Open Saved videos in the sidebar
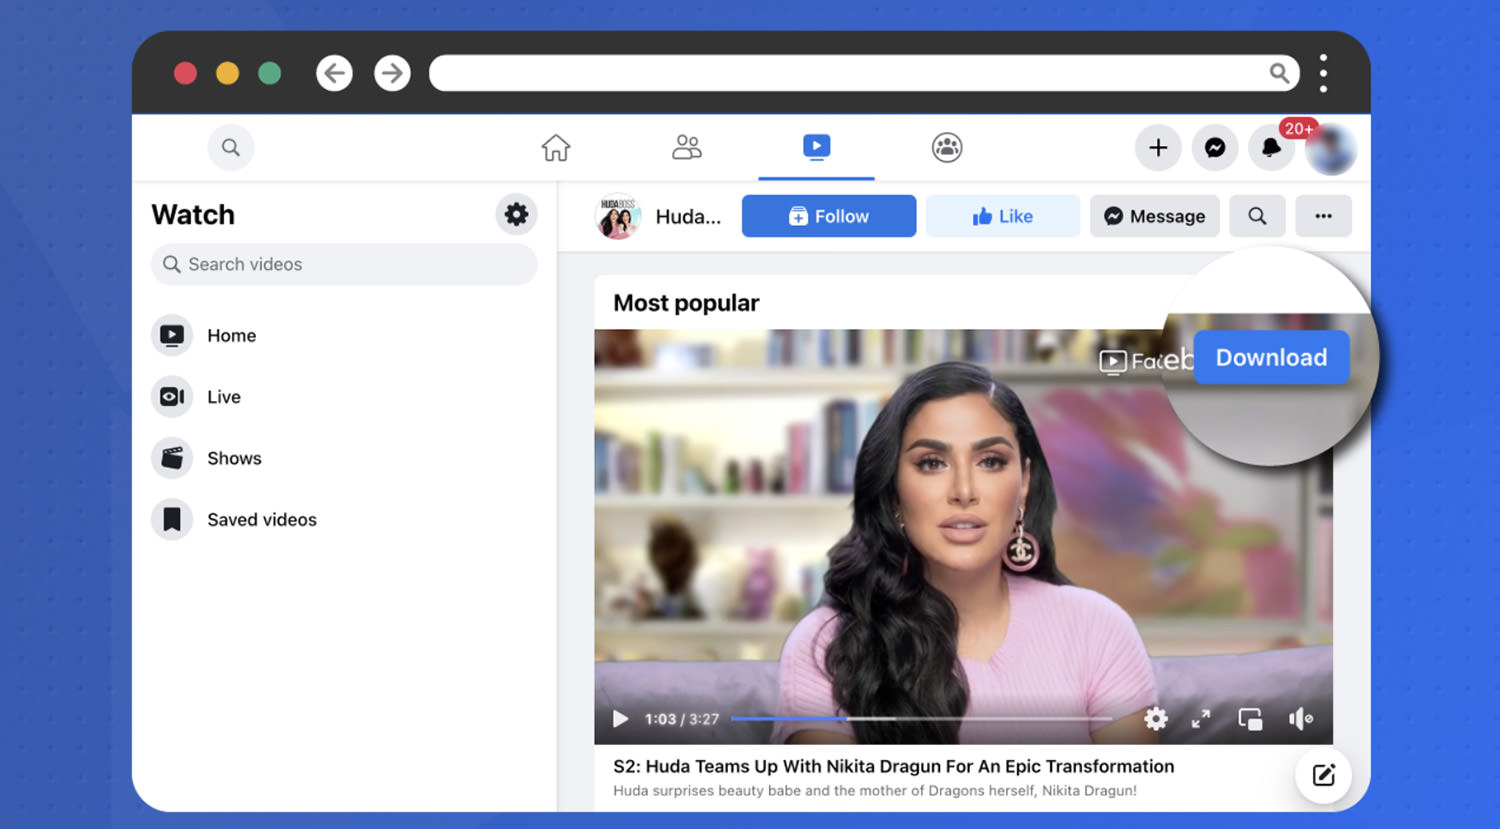Image resolution: width=1500 pixels, height=829 pixels. (x=262, y=520)
